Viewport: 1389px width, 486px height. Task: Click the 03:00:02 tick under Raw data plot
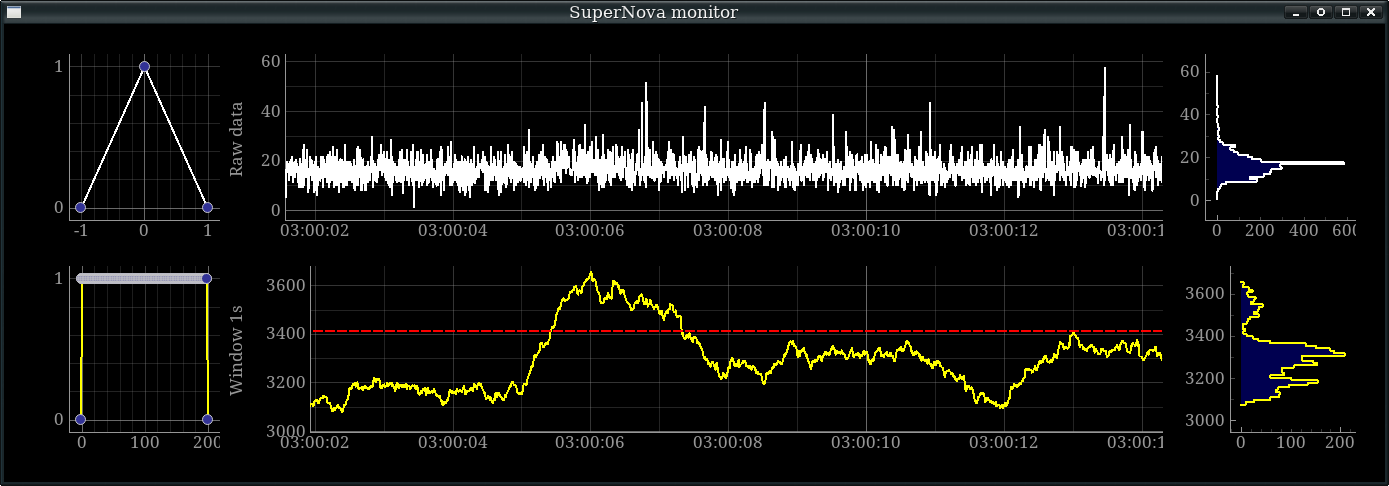314,230
